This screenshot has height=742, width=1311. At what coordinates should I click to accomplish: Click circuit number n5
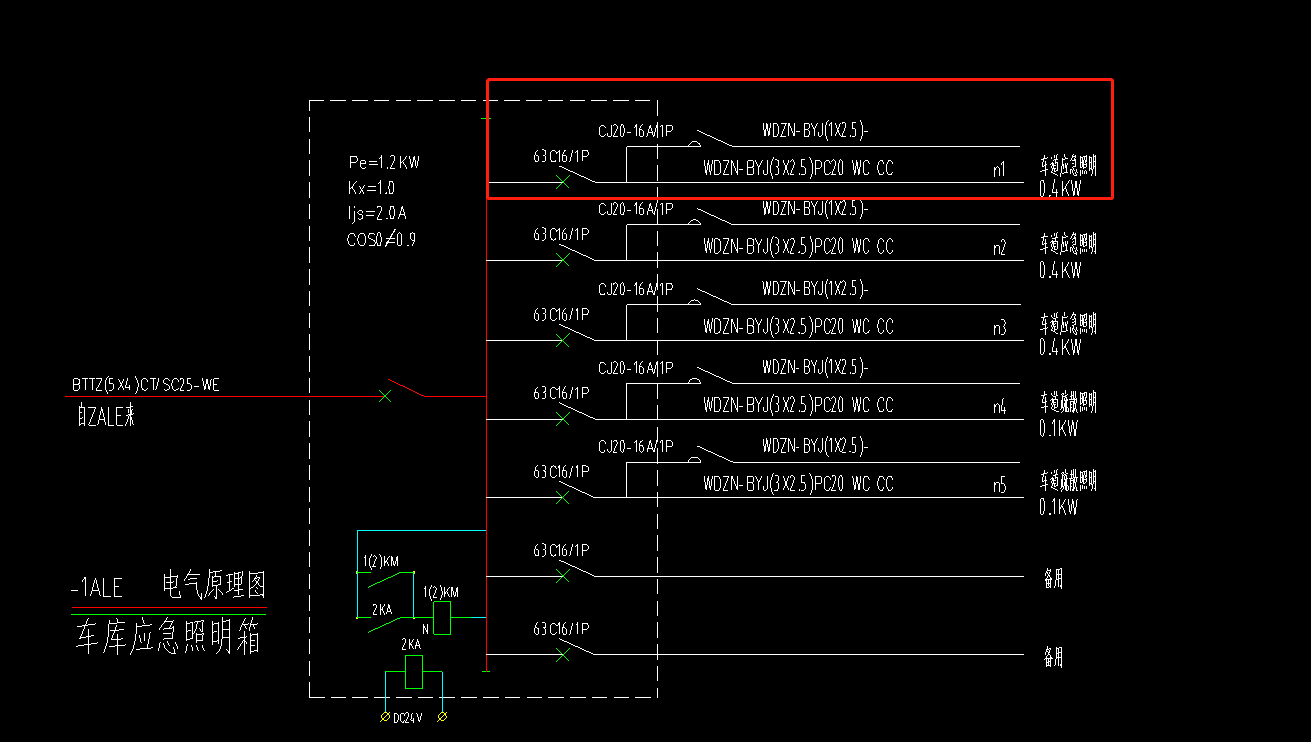click(999, 486)
